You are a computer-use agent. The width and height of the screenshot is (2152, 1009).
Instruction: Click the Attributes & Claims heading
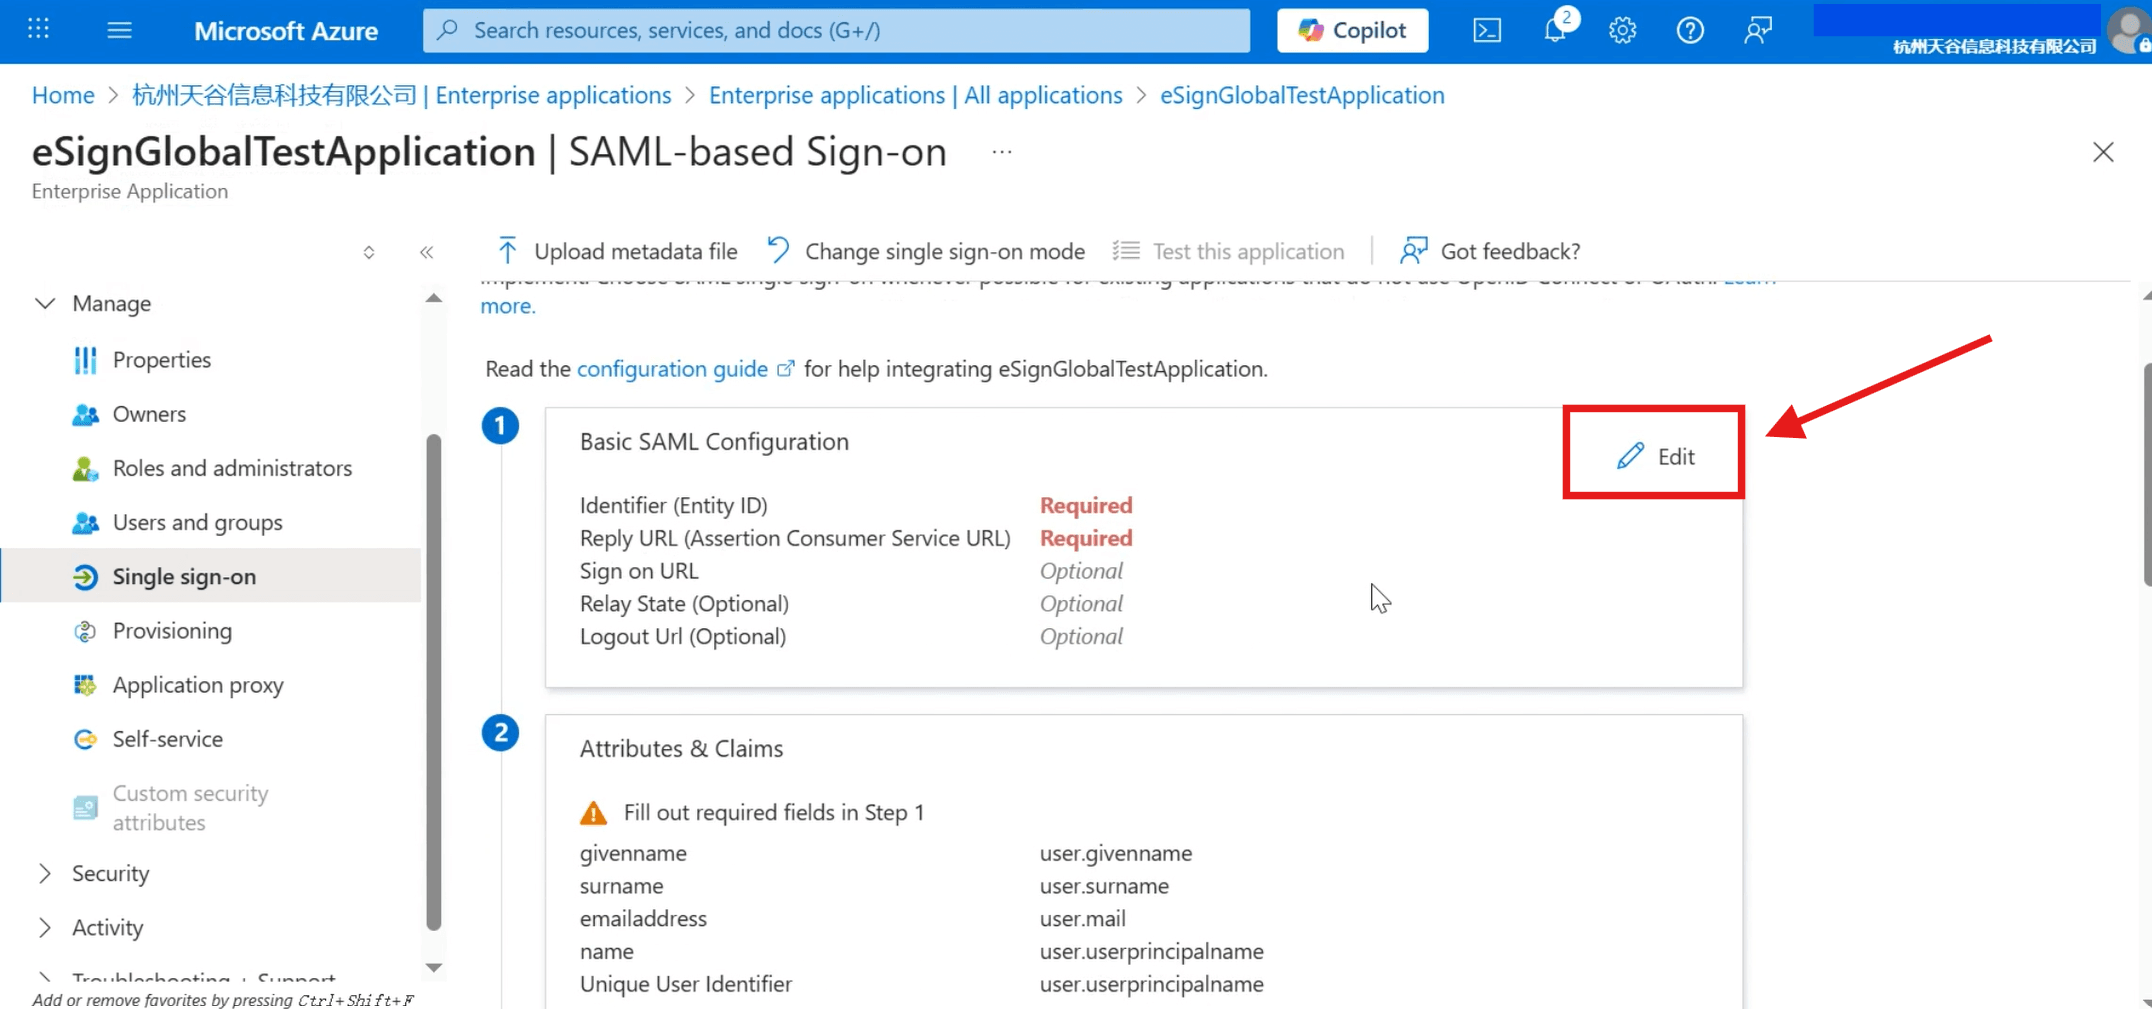(x=681, y=748)
